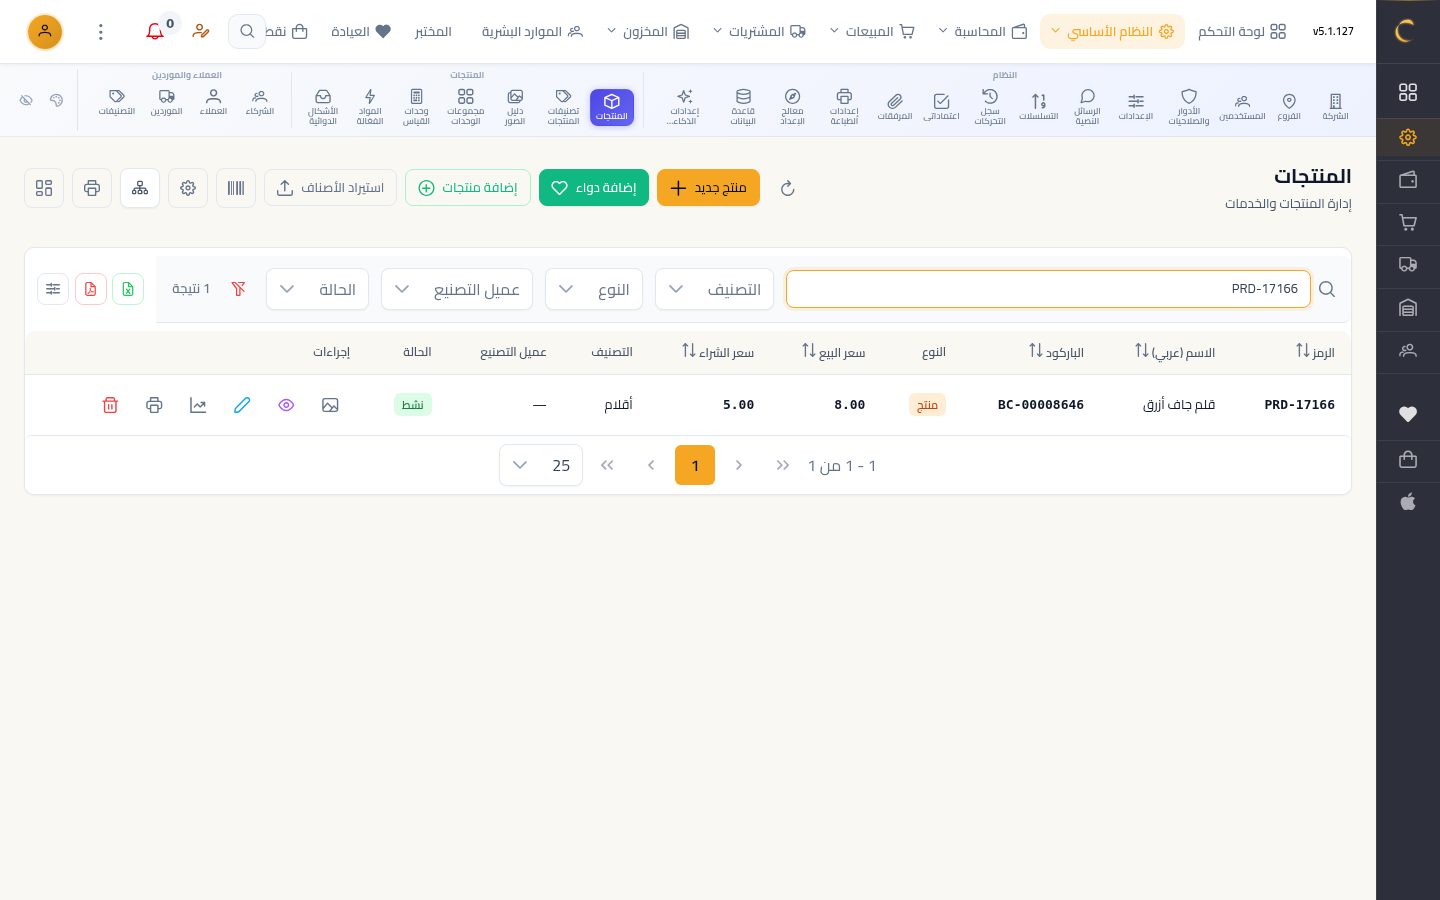Open الموارد البشرية top menu item
The width and height of the screenshot is (1440, 900).
[532, 32]
